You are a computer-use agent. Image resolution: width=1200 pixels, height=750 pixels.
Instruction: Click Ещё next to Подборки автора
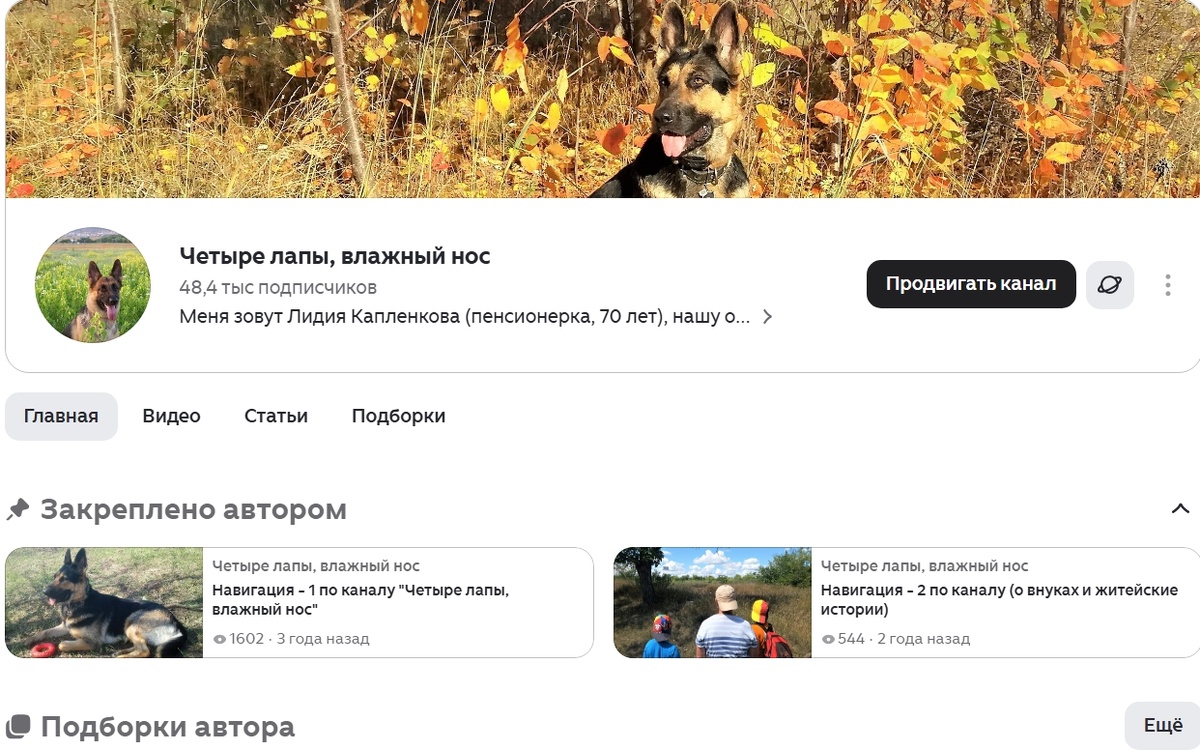click(x=1165, y=726)
